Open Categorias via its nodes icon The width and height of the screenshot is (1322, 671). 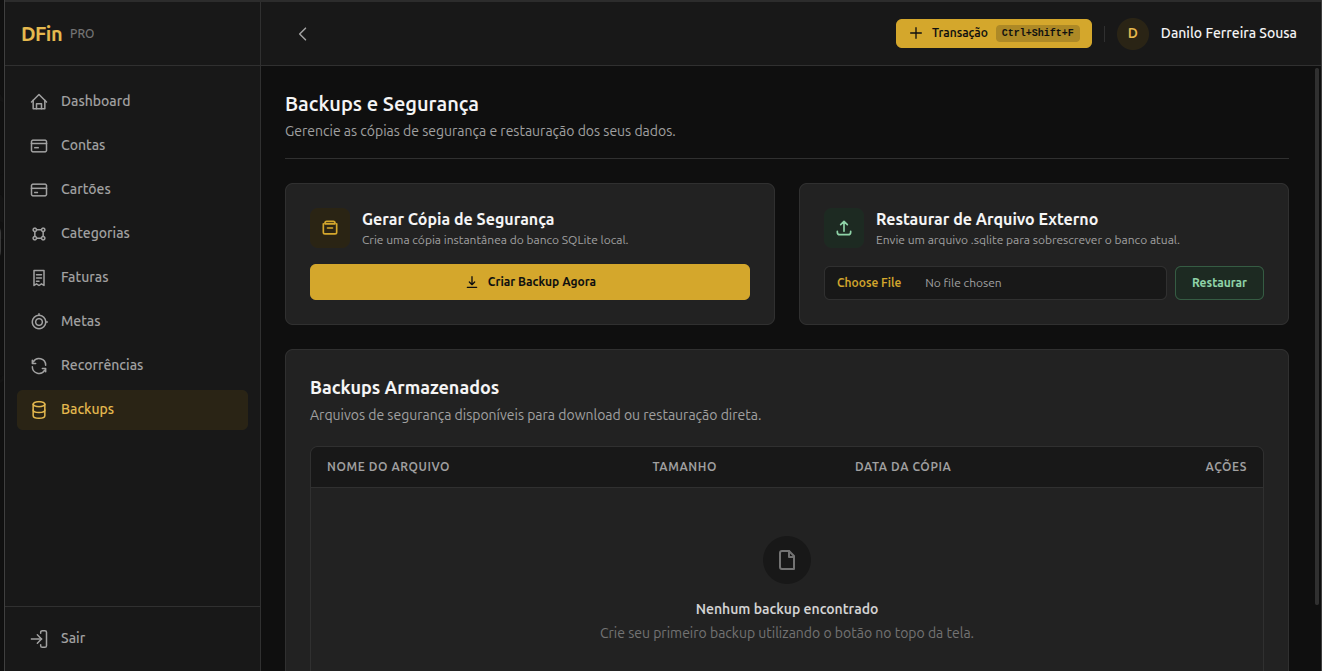pyautogui.click(x=39, y=233)
